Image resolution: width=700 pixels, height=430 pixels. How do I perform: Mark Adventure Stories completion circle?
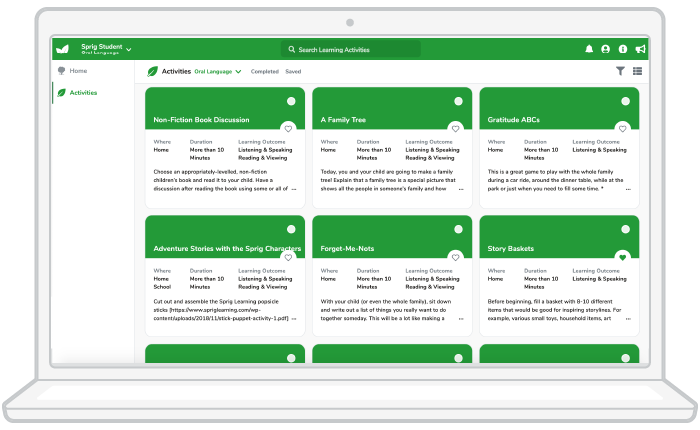(x=291, y=229)
